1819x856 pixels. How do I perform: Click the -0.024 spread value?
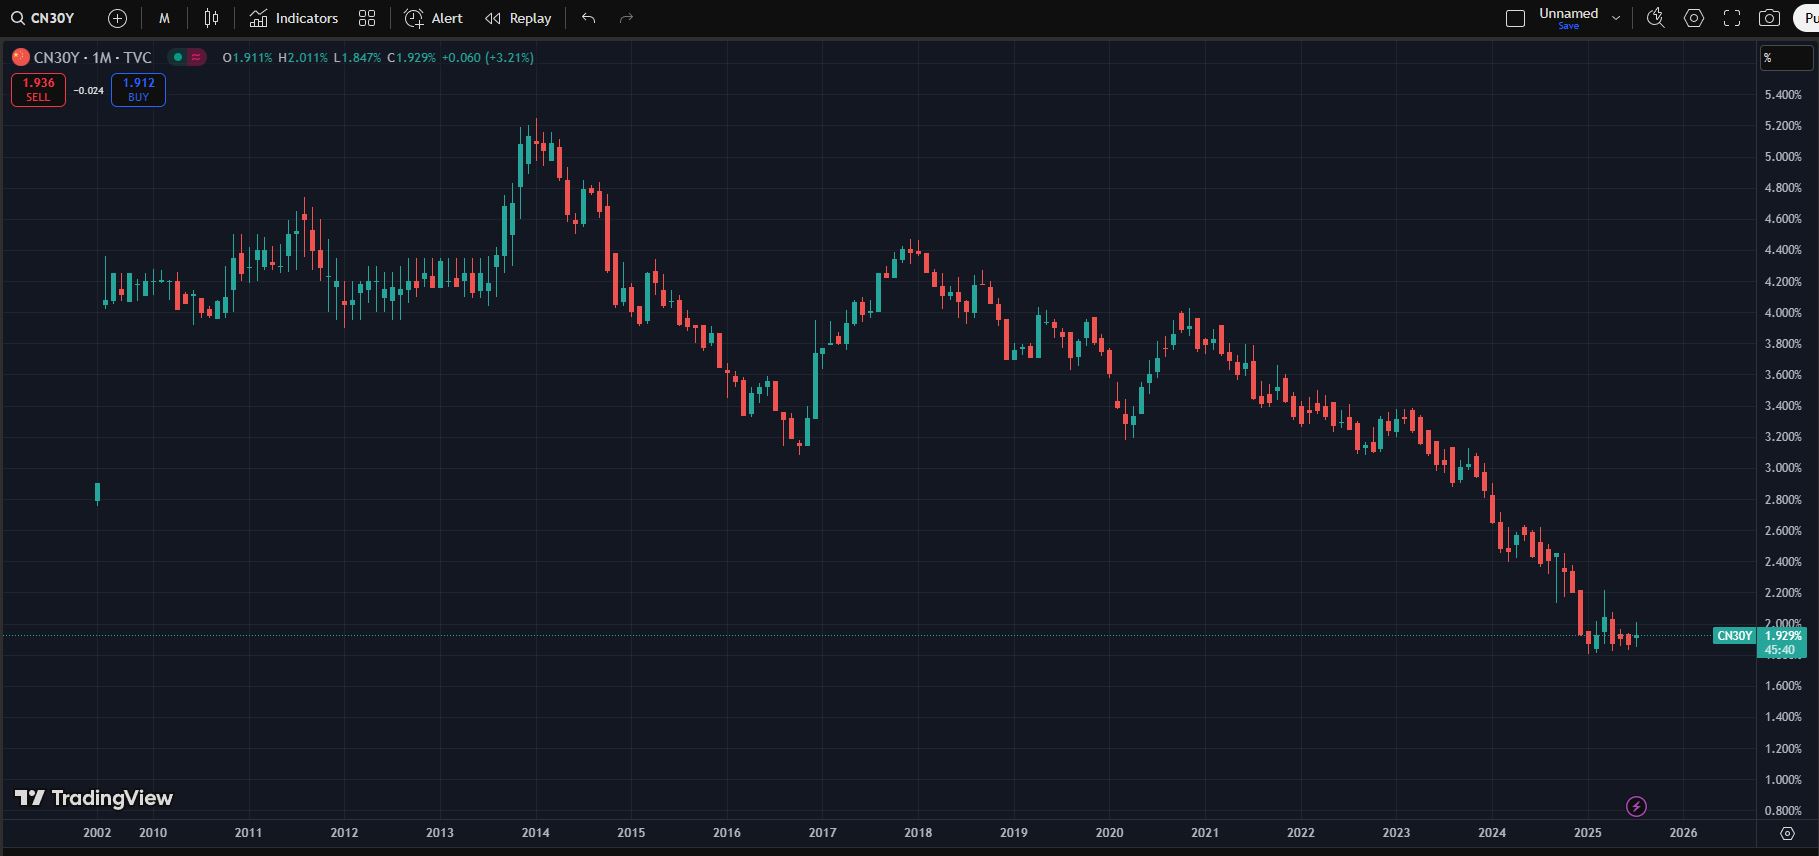coord(89,90)
